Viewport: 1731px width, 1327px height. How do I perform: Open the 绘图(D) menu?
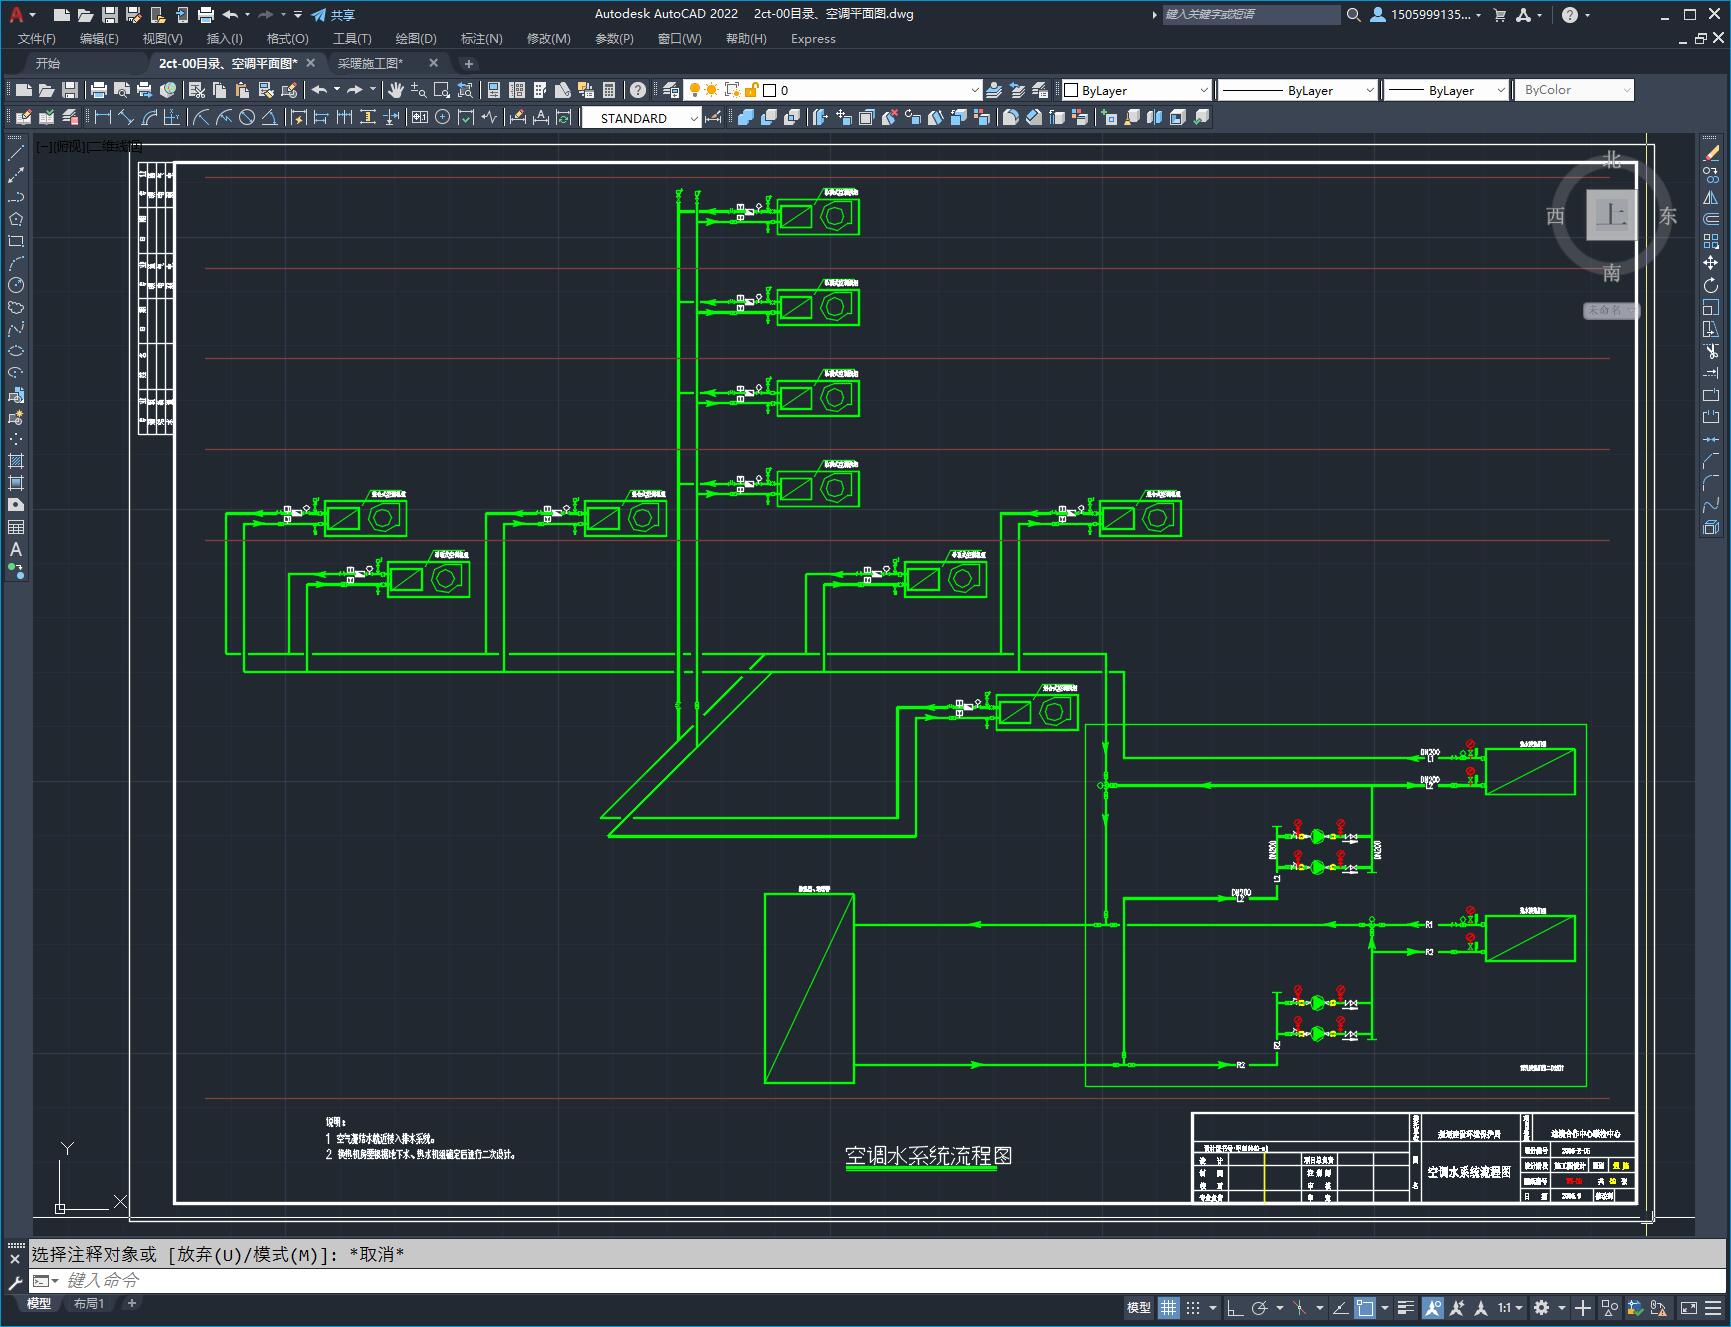(x=416, y=39)
